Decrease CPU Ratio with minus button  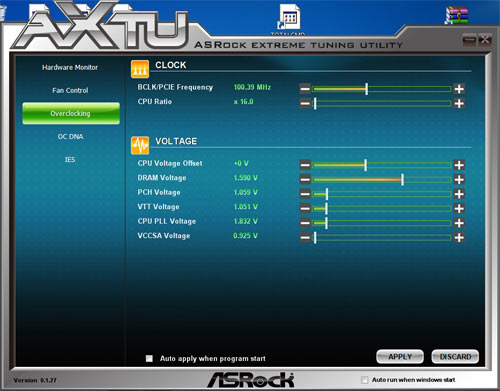[x=305, y=103]
